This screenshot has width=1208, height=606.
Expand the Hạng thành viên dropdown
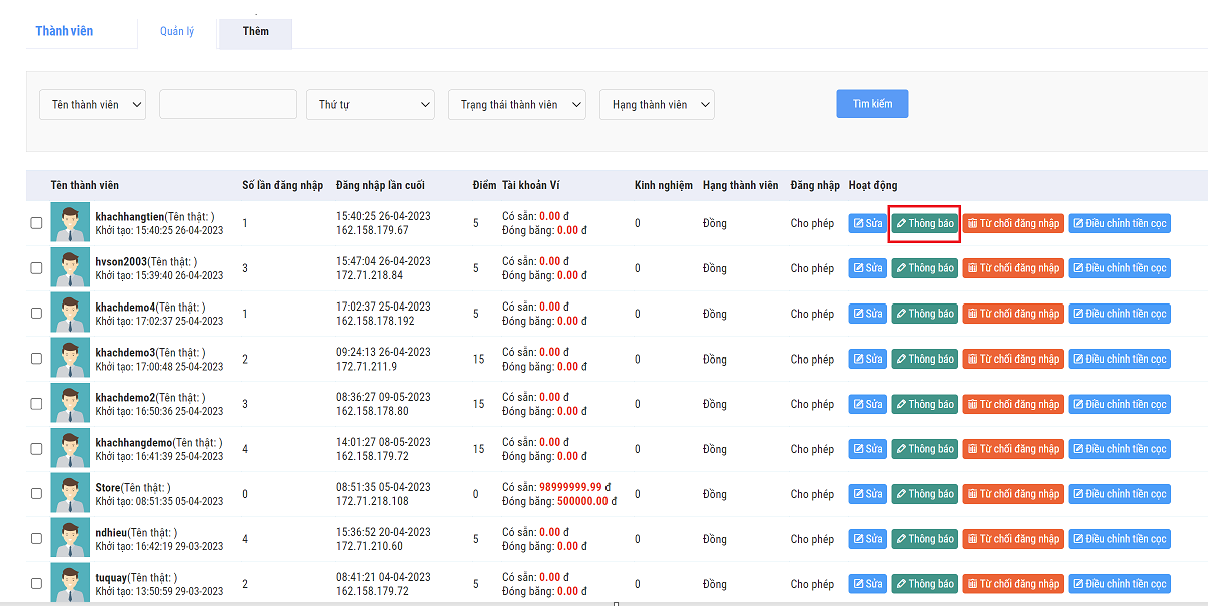click(x=657, y=105)
